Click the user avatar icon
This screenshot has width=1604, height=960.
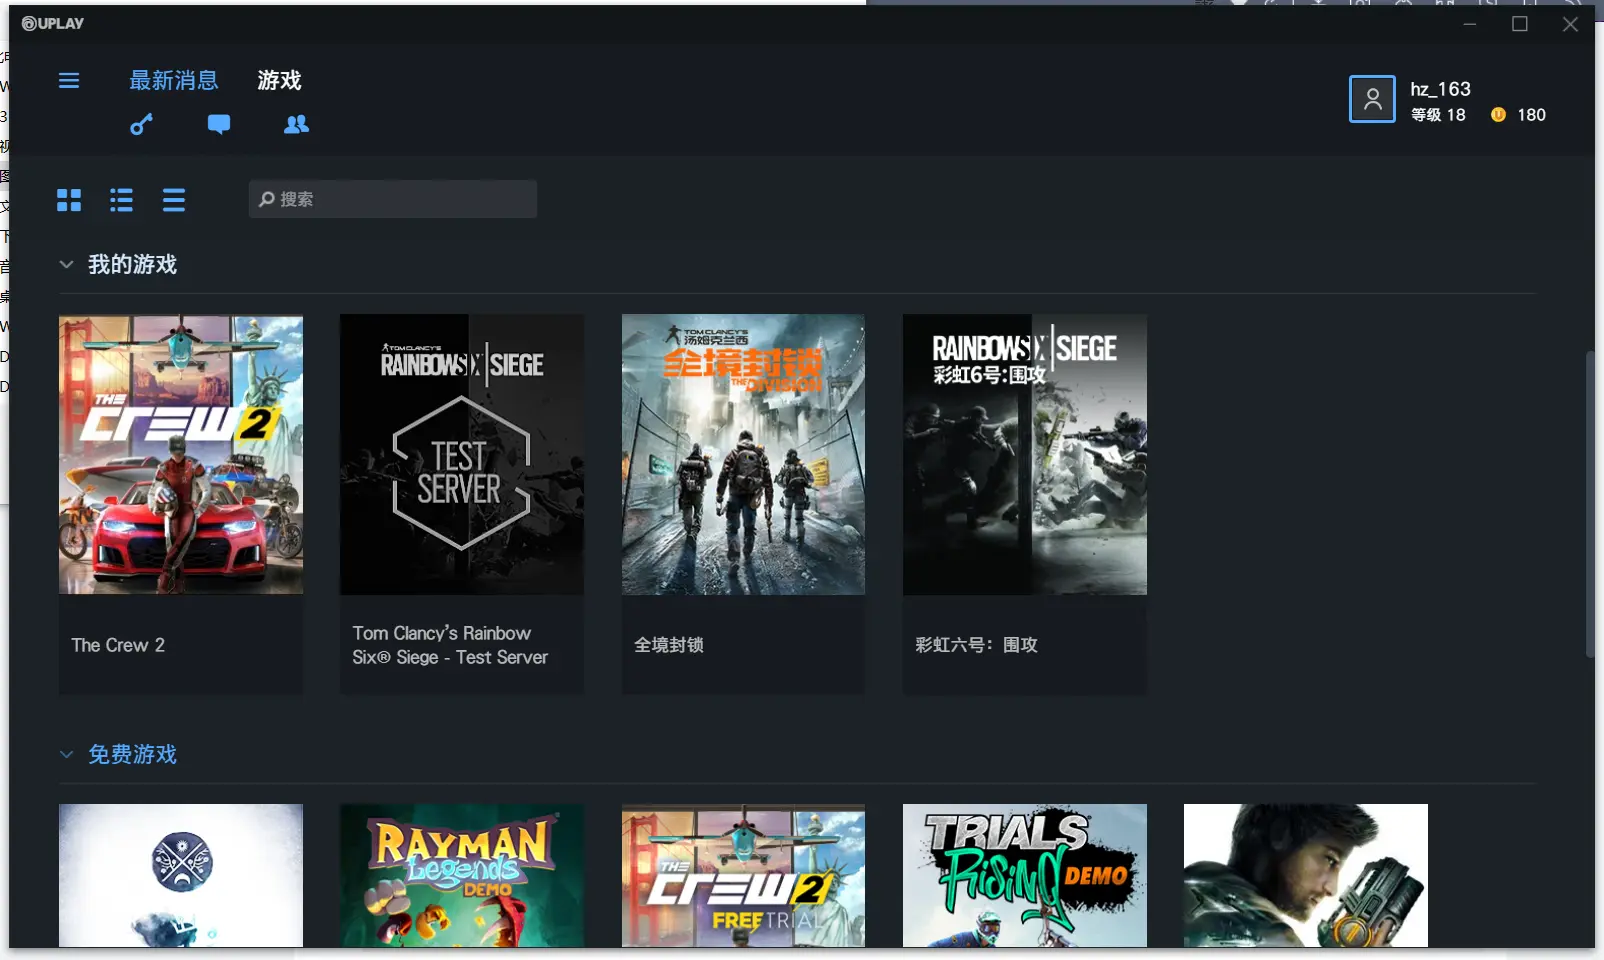point(1372,99)
